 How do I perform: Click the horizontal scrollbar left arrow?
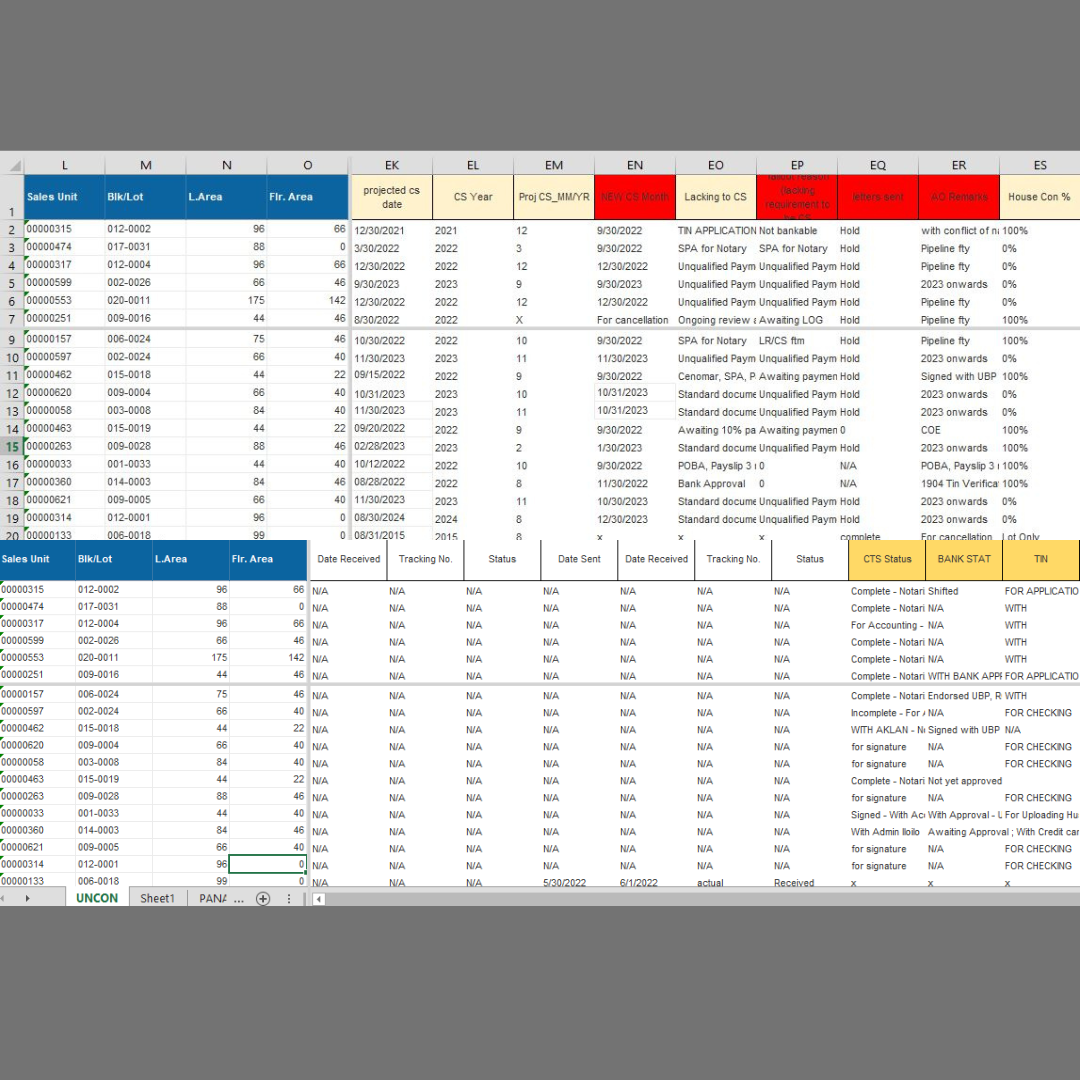(319, 899)
